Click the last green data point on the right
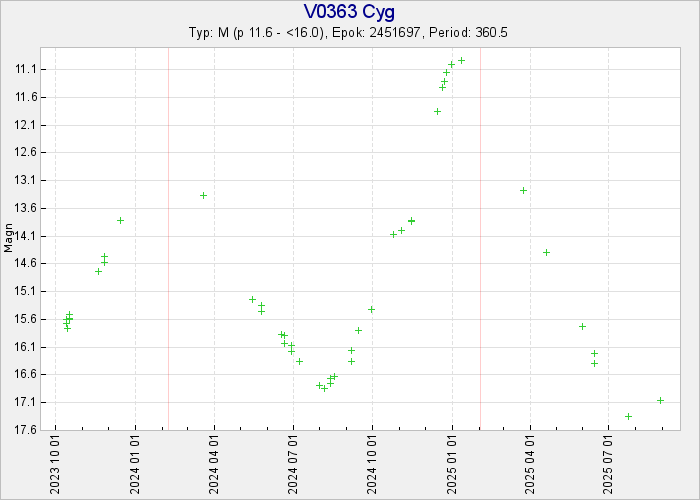 tap(660, 400)
